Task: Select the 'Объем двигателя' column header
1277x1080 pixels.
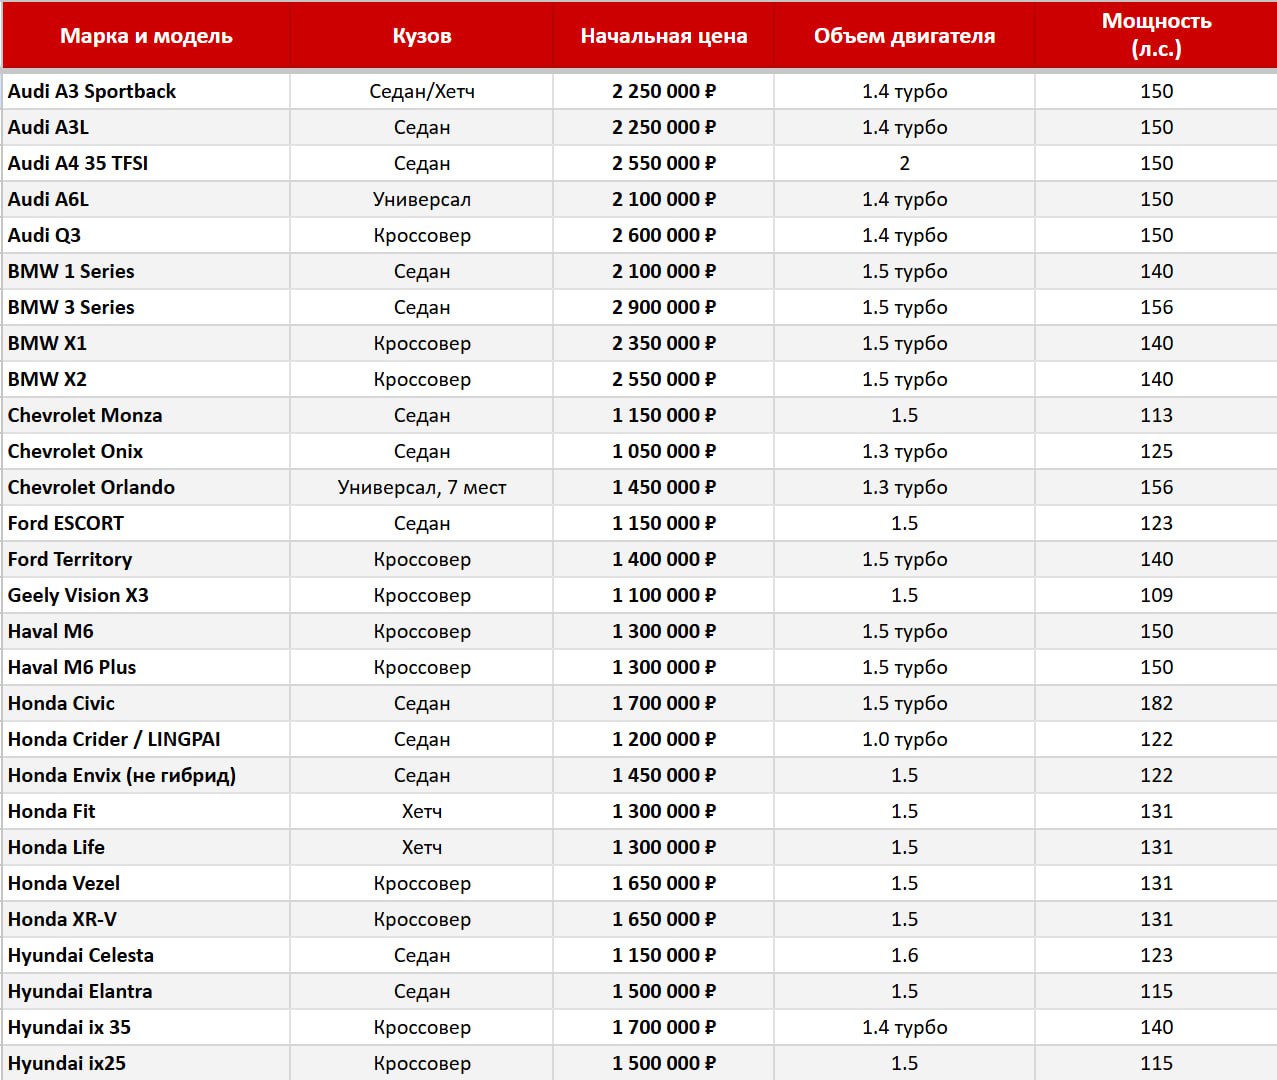Action: 904,36
